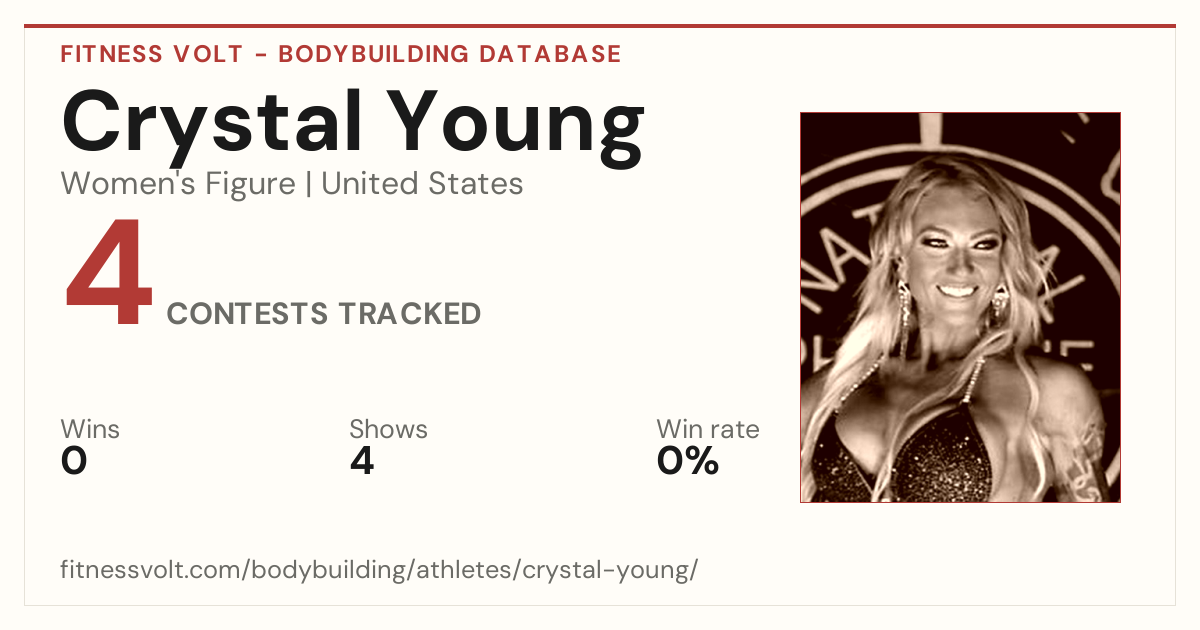Click the separator bar between Figure and United
The image size is (1200, 630).
[x=308, y=185]
